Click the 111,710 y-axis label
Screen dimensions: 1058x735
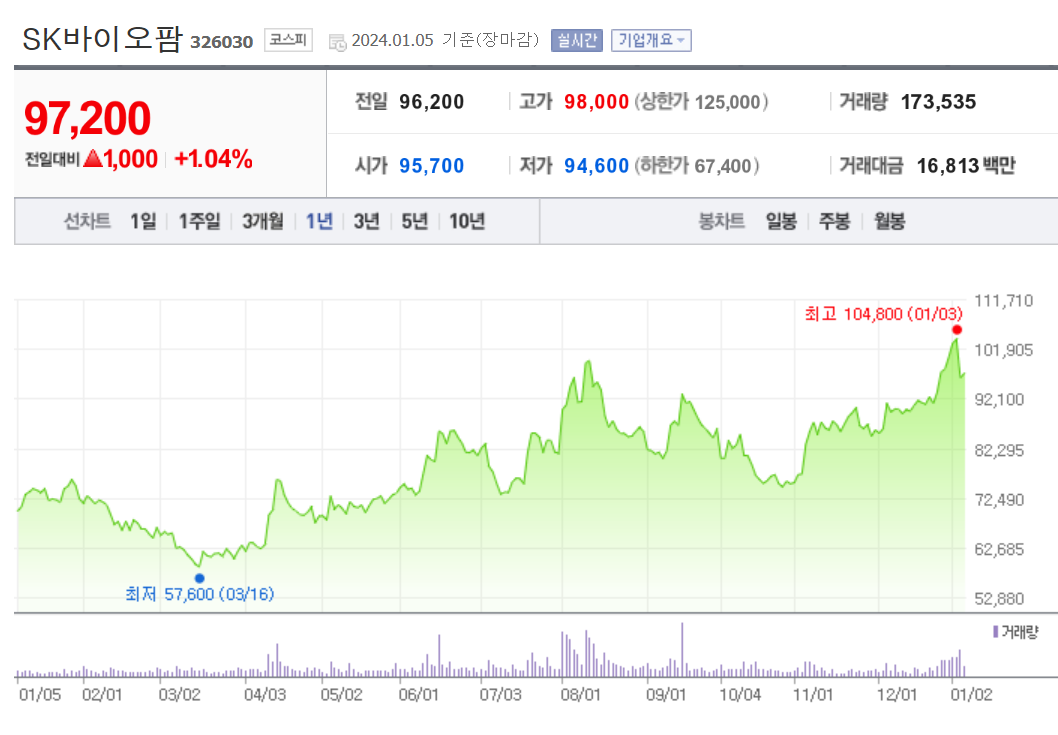(1003, 301)
